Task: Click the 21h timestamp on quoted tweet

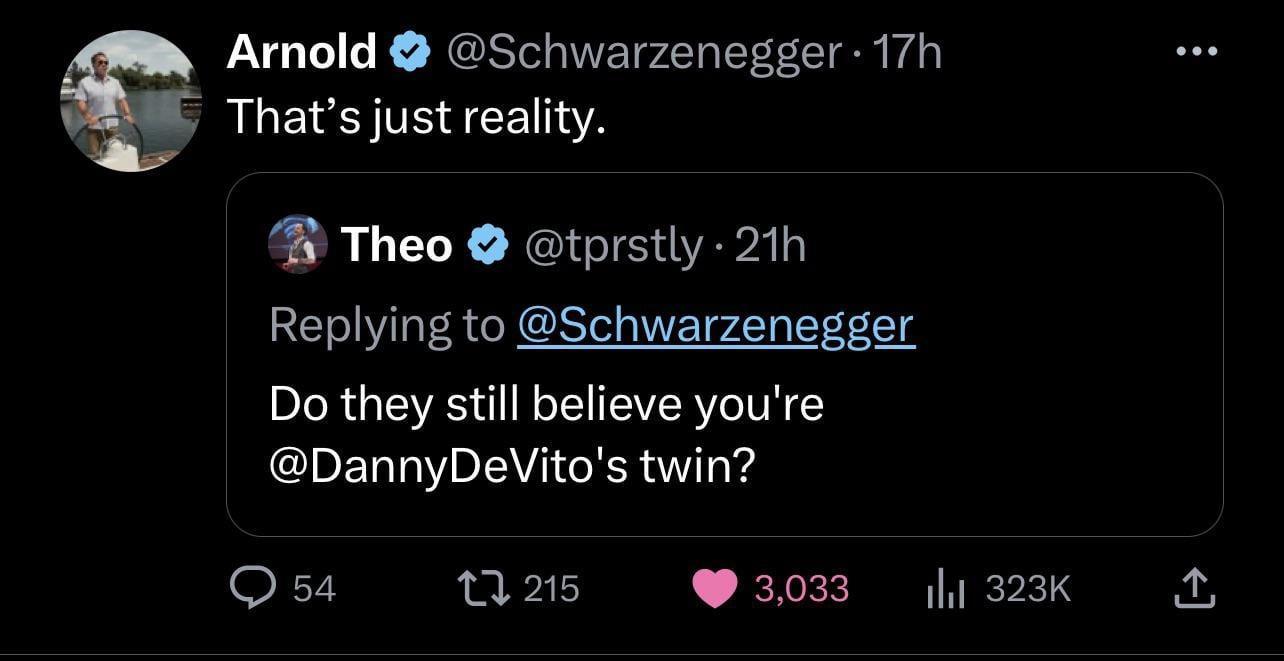Action: click(770, 245)
